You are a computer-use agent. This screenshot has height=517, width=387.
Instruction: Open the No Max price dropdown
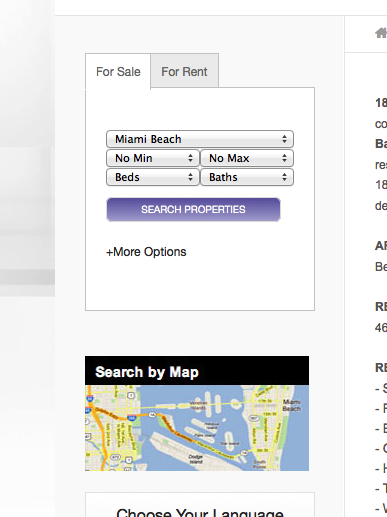247,158
